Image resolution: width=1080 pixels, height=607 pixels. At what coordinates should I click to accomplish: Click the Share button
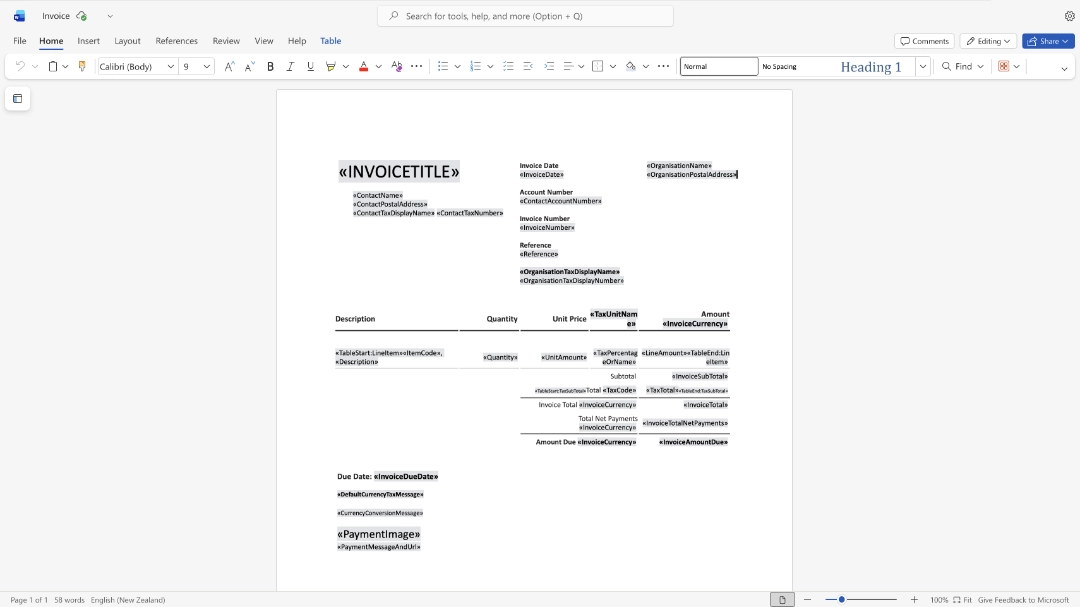click(x=1048, y=41)
